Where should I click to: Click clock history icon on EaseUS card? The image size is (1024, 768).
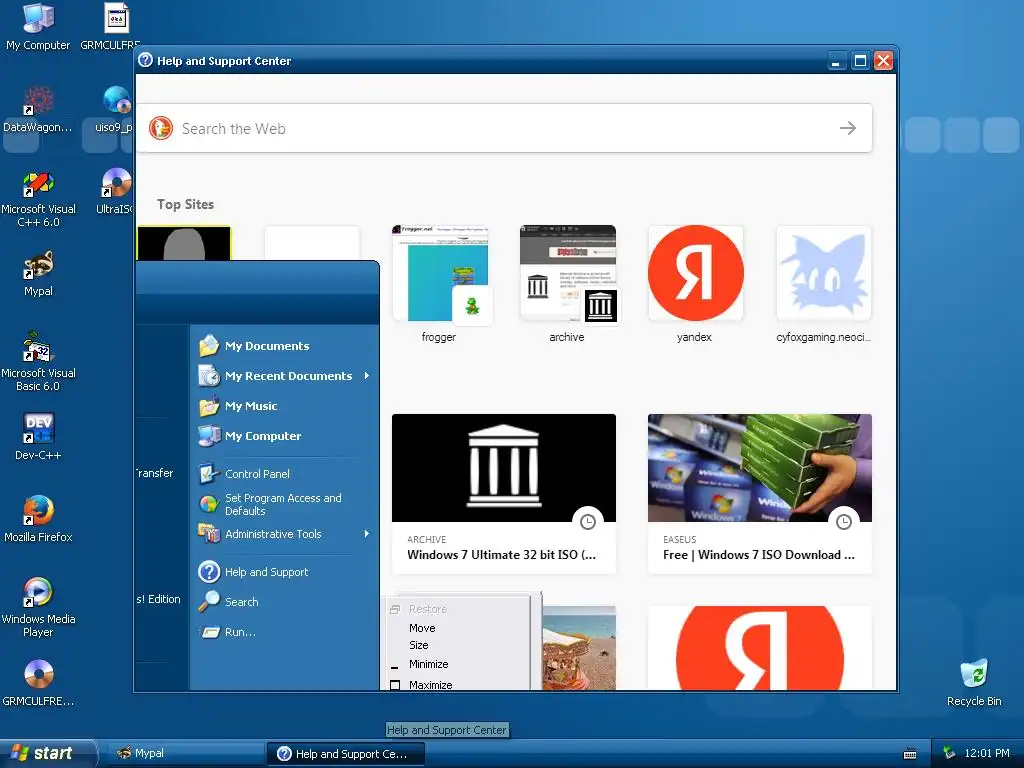[844, 522]
